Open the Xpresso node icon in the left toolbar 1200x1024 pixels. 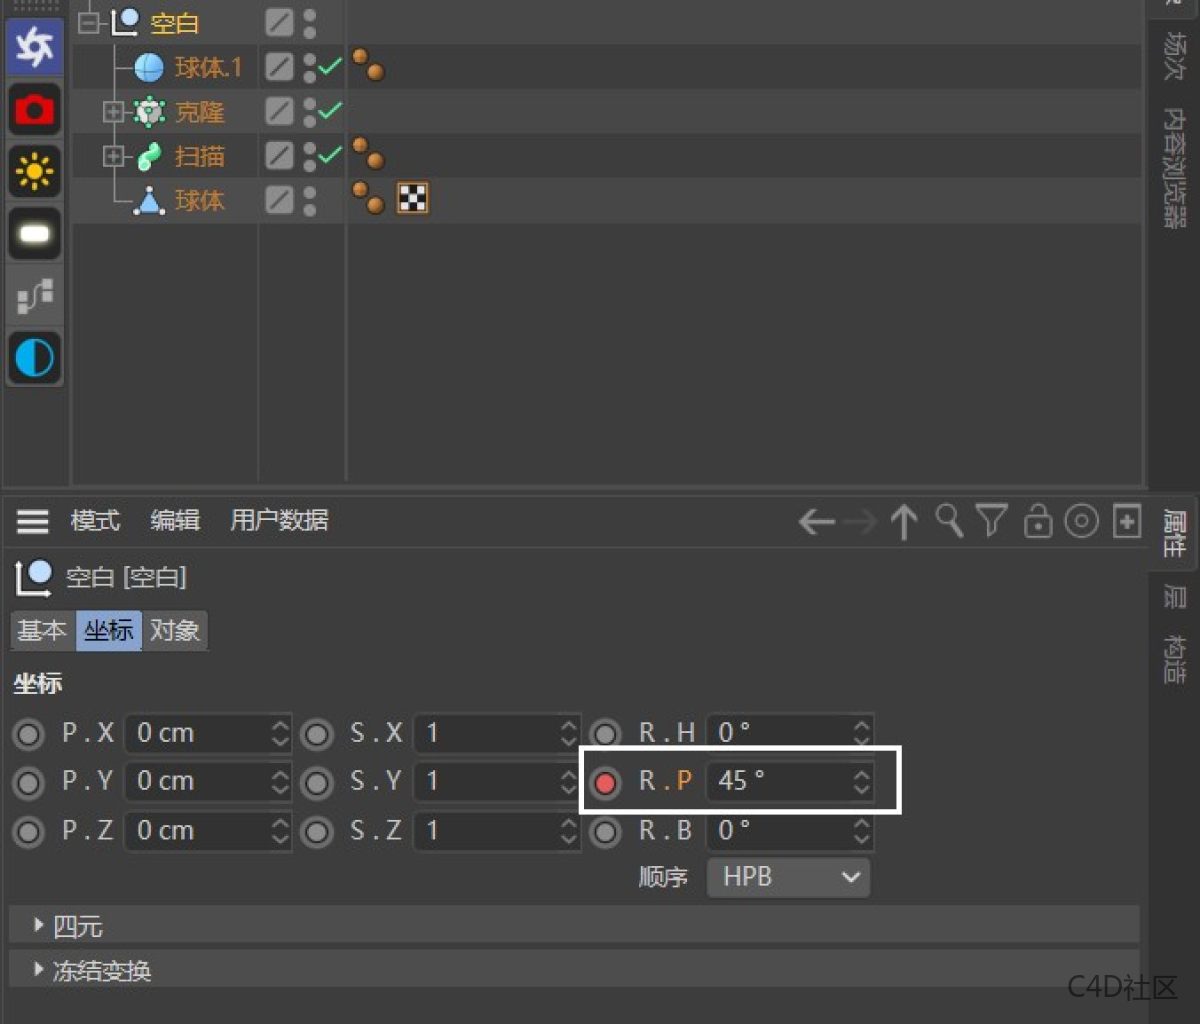click(34, 296)
